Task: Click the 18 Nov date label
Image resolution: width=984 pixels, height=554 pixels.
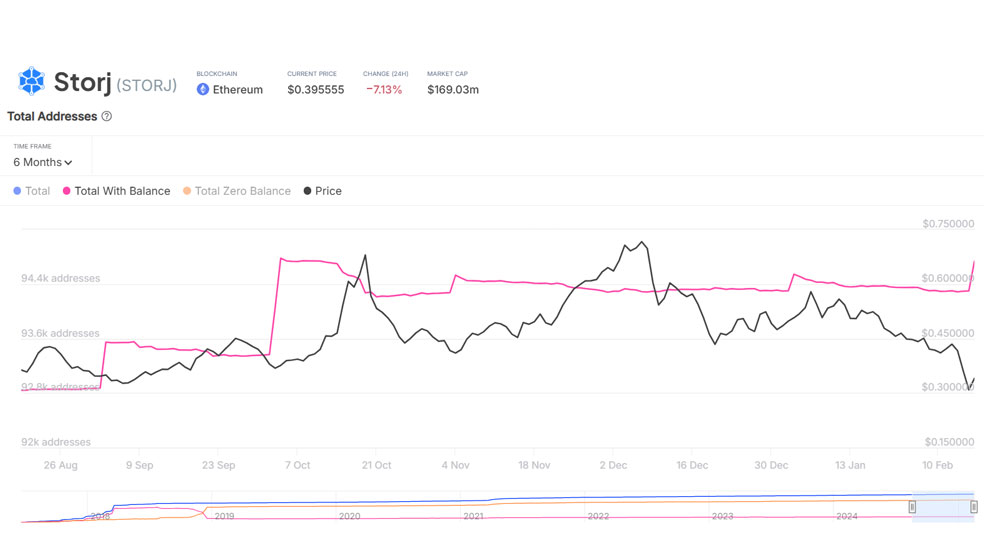Action: pyautogui.click(x=534, y=465)
